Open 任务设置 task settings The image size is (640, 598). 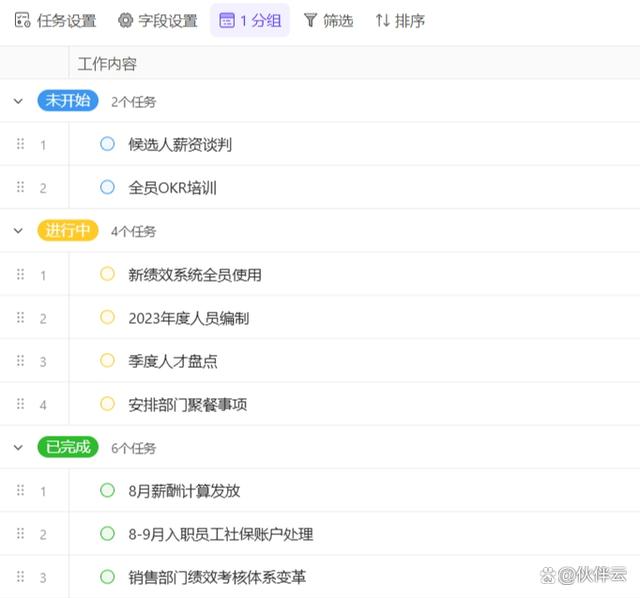(x=55, y=20)
